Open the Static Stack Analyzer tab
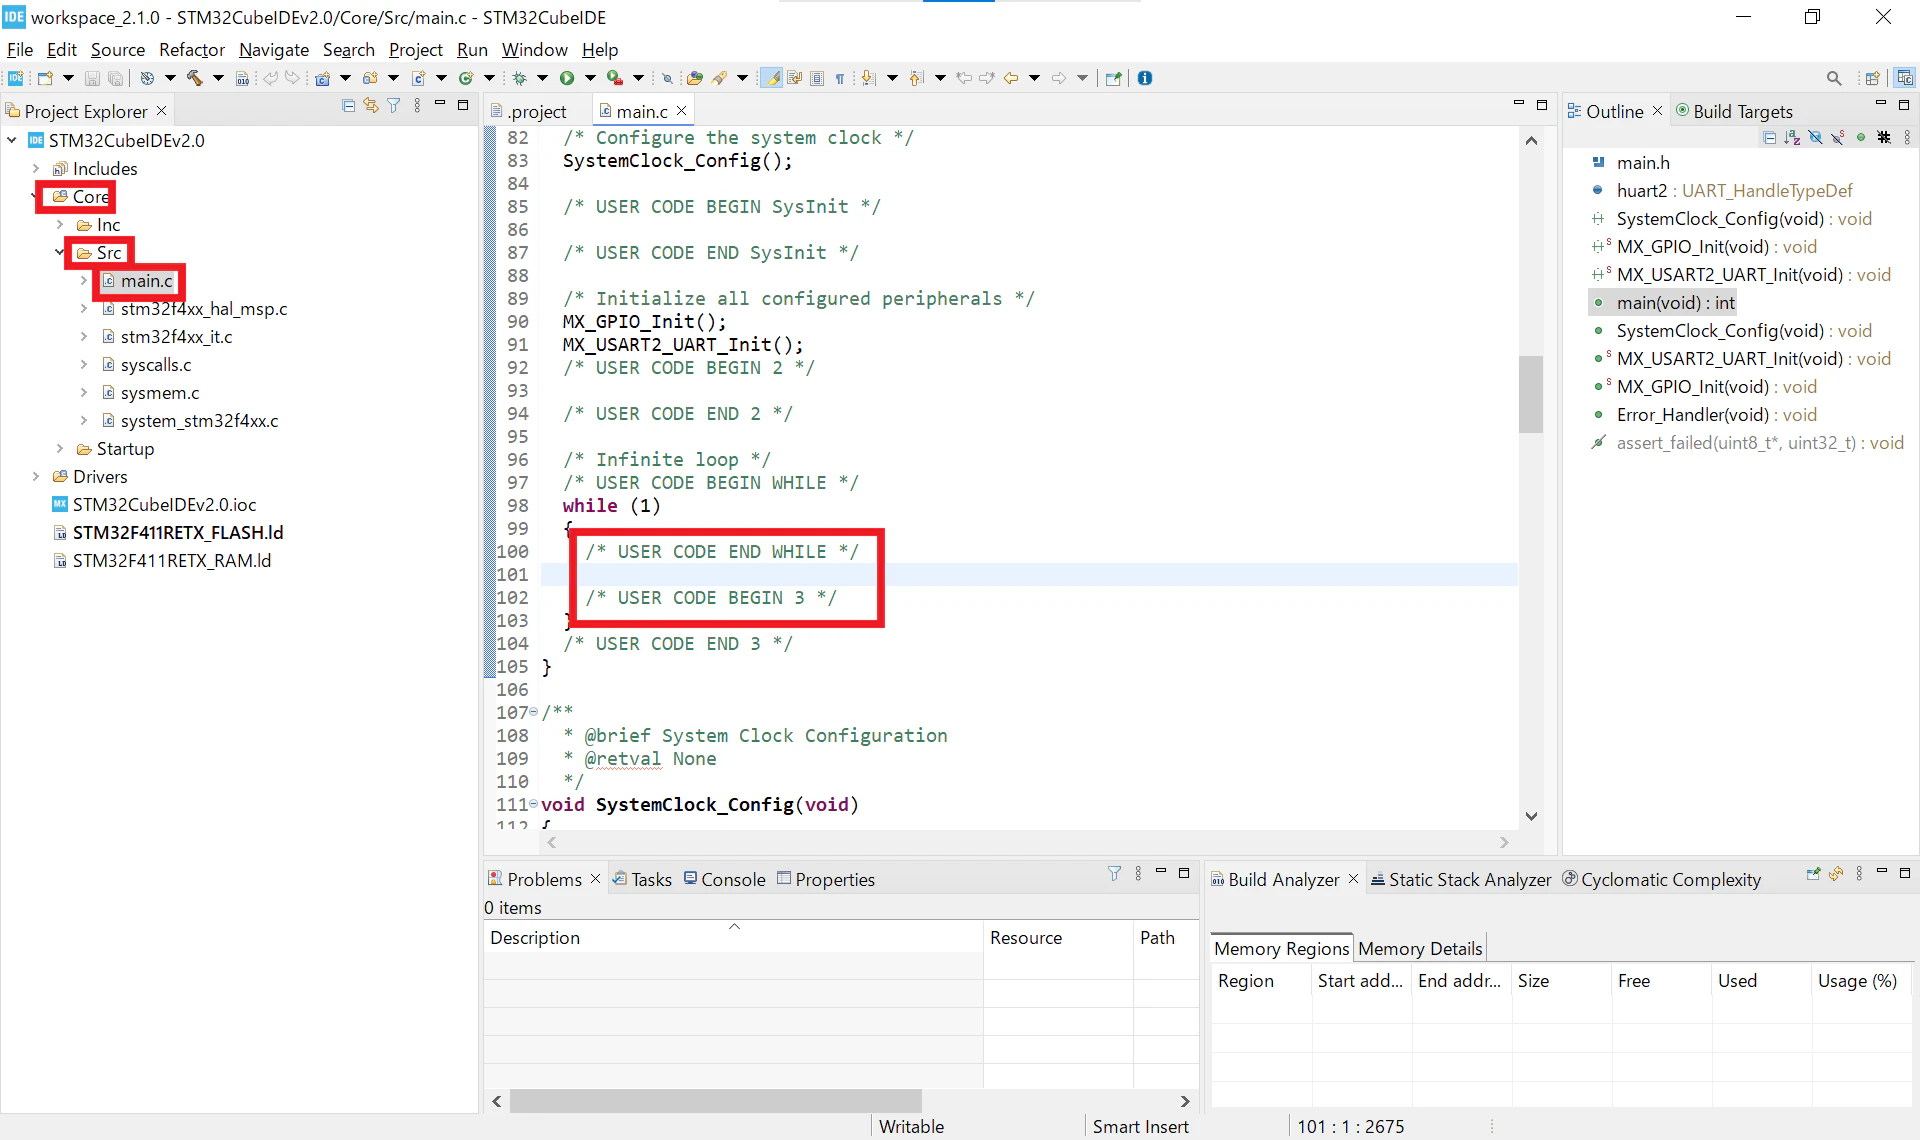 [1461, 879]
